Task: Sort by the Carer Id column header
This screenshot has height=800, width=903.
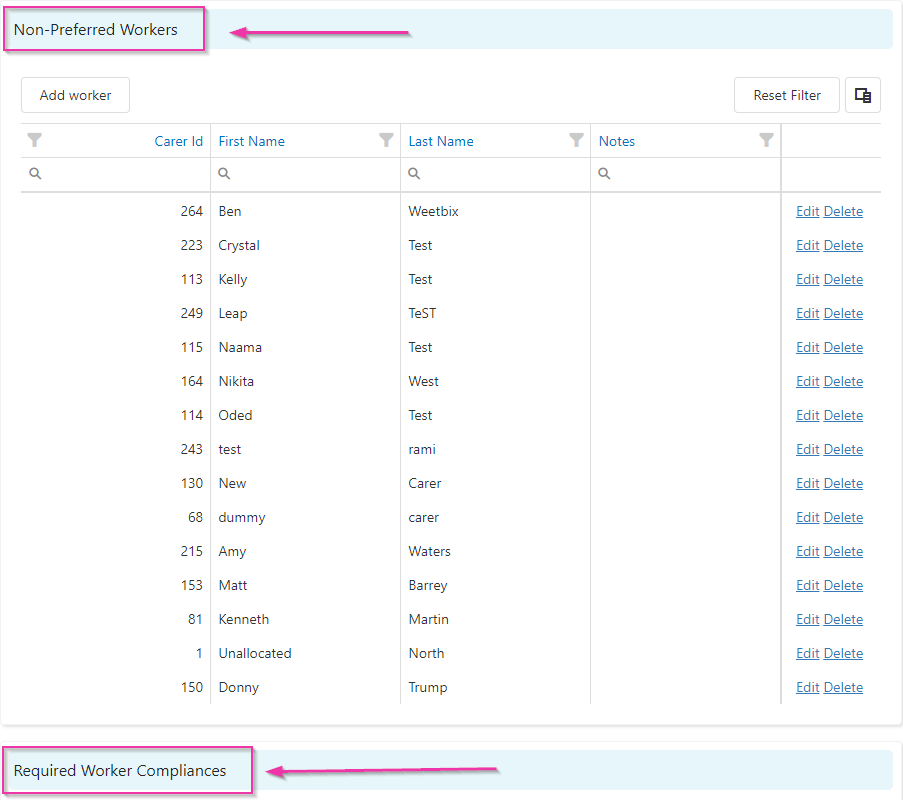Action: (x=179, y=141)
